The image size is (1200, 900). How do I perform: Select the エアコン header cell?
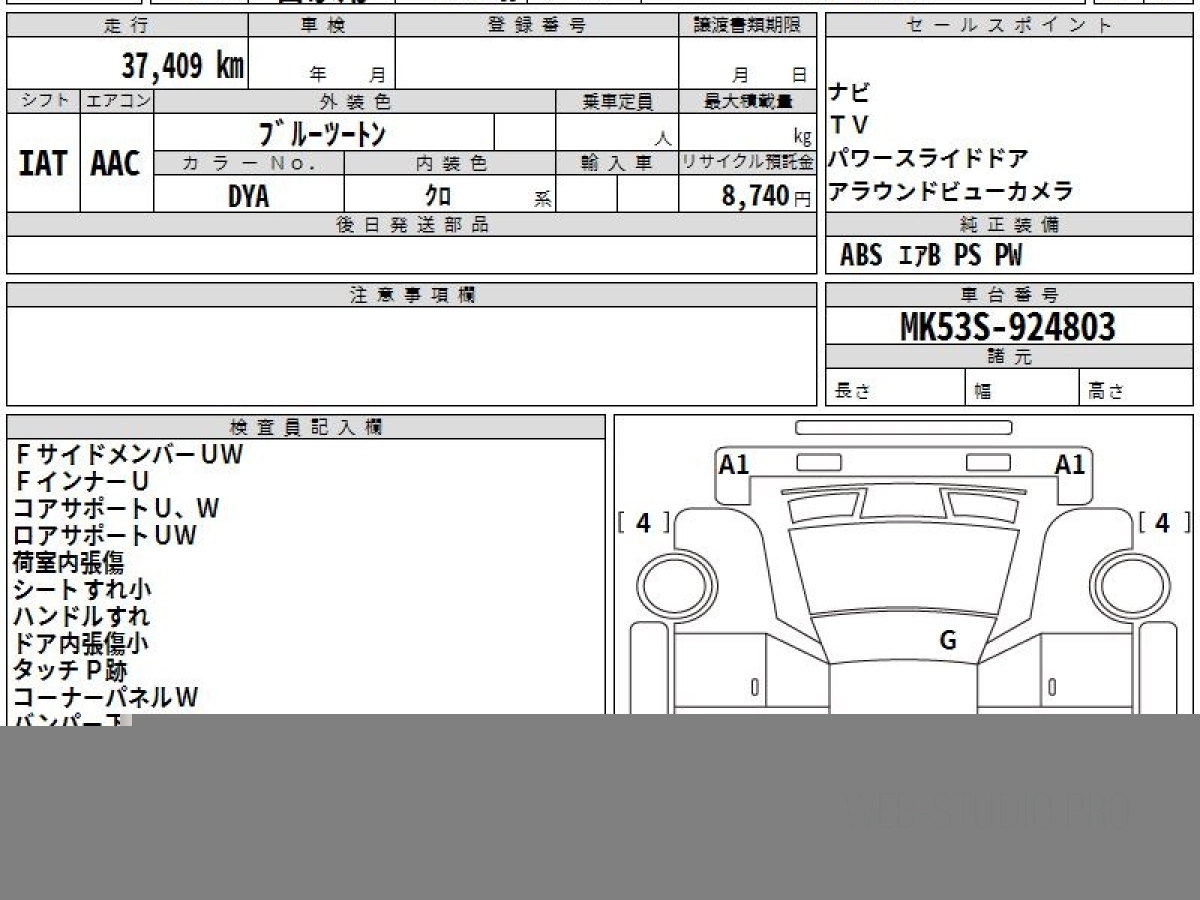pos(117,101)
